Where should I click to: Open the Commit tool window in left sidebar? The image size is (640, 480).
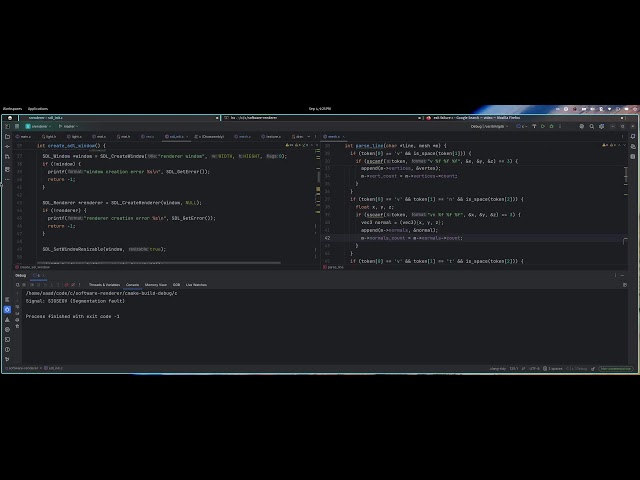(x=7, y=147)
